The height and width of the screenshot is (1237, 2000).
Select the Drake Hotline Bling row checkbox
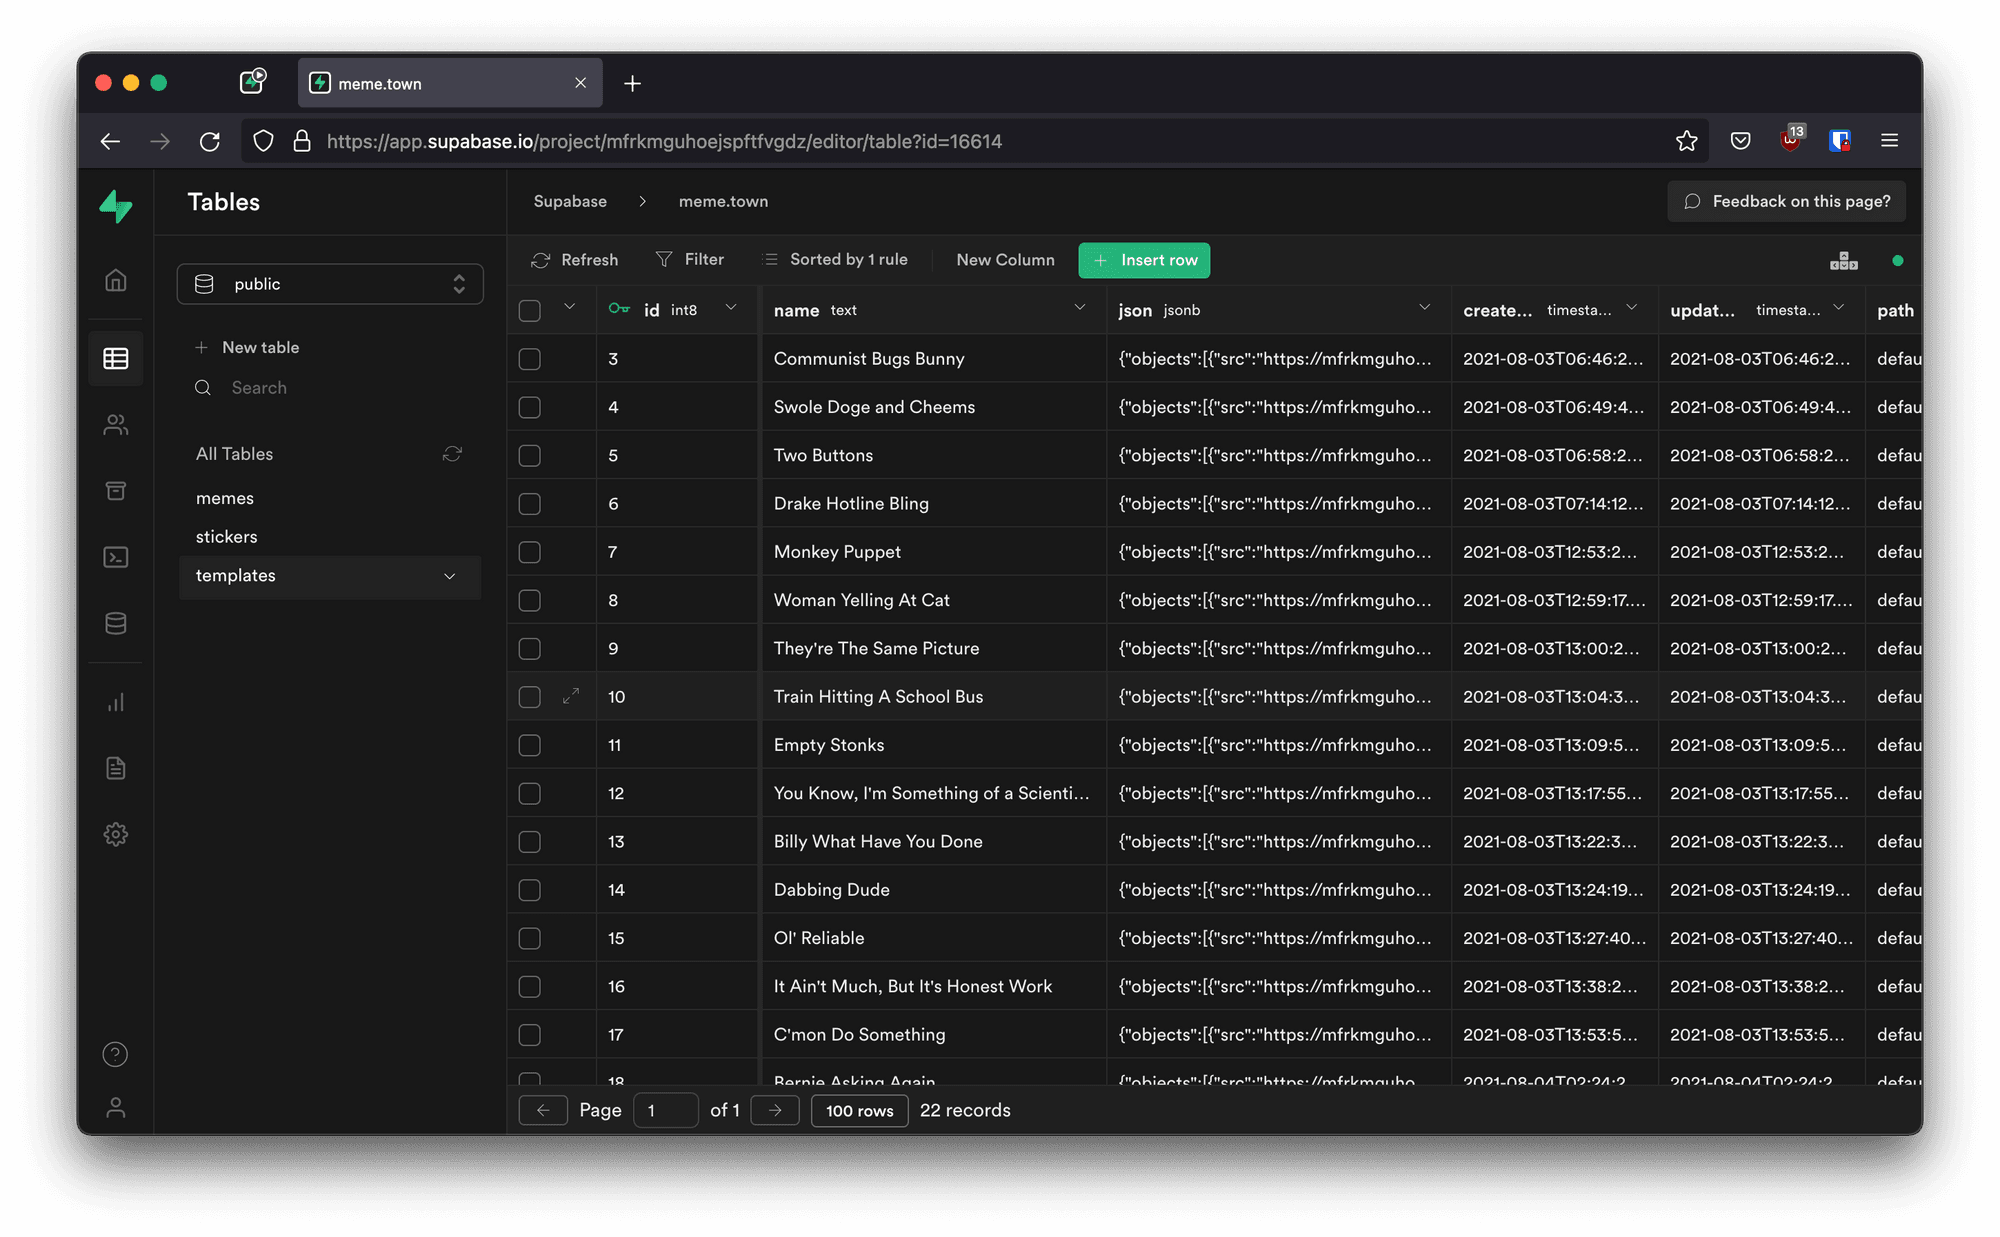tap(530, 504)
